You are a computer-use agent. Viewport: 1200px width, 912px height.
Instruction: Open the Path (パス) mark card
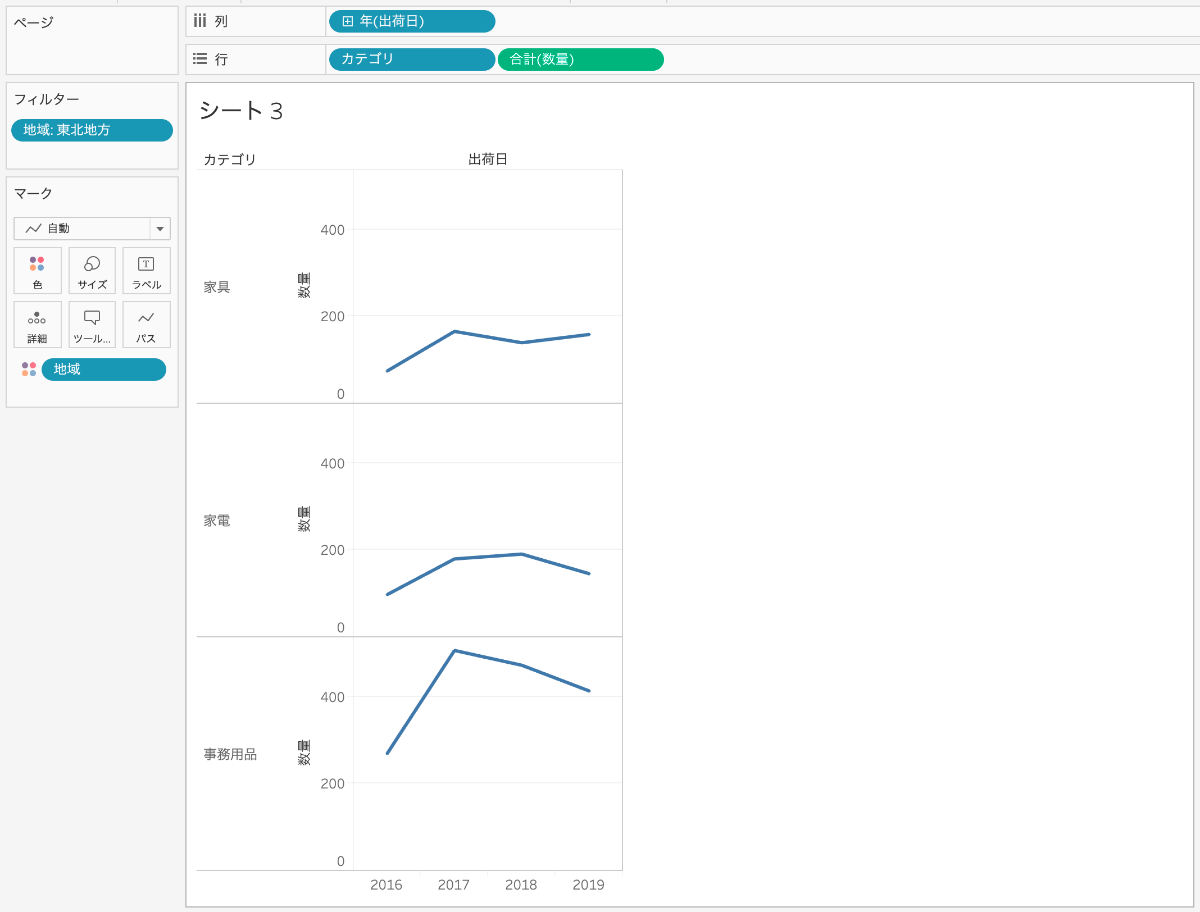(146, 325)
